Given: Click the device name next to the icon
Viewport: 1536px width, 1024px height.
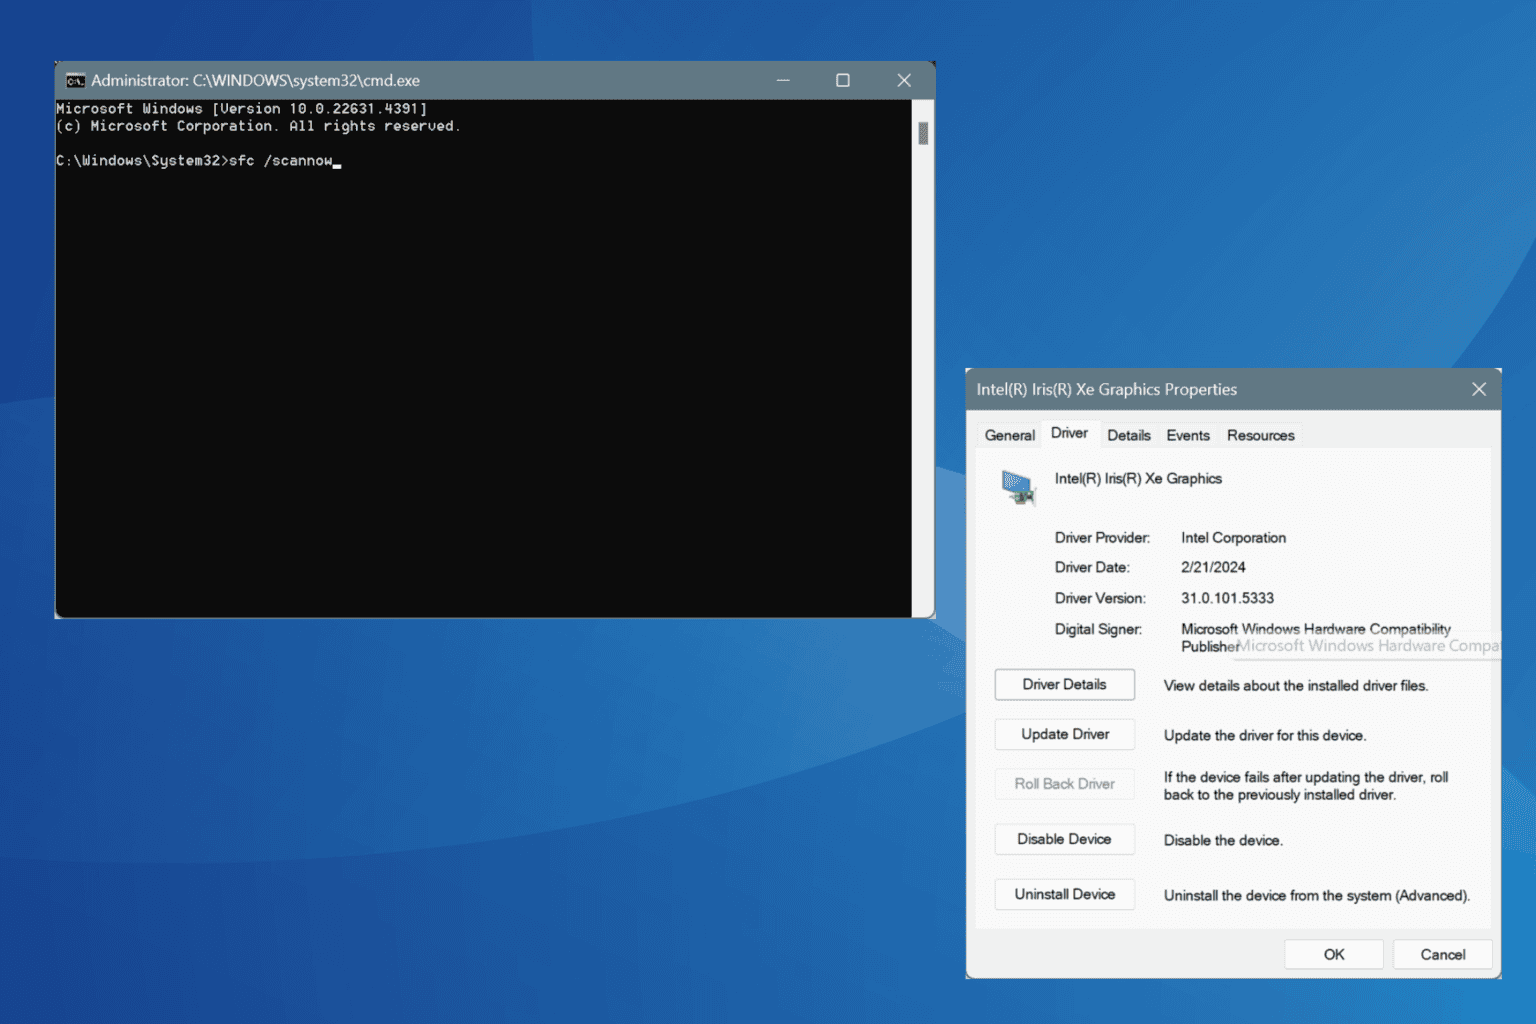Looking at the screenshot, I should 1138,478.
